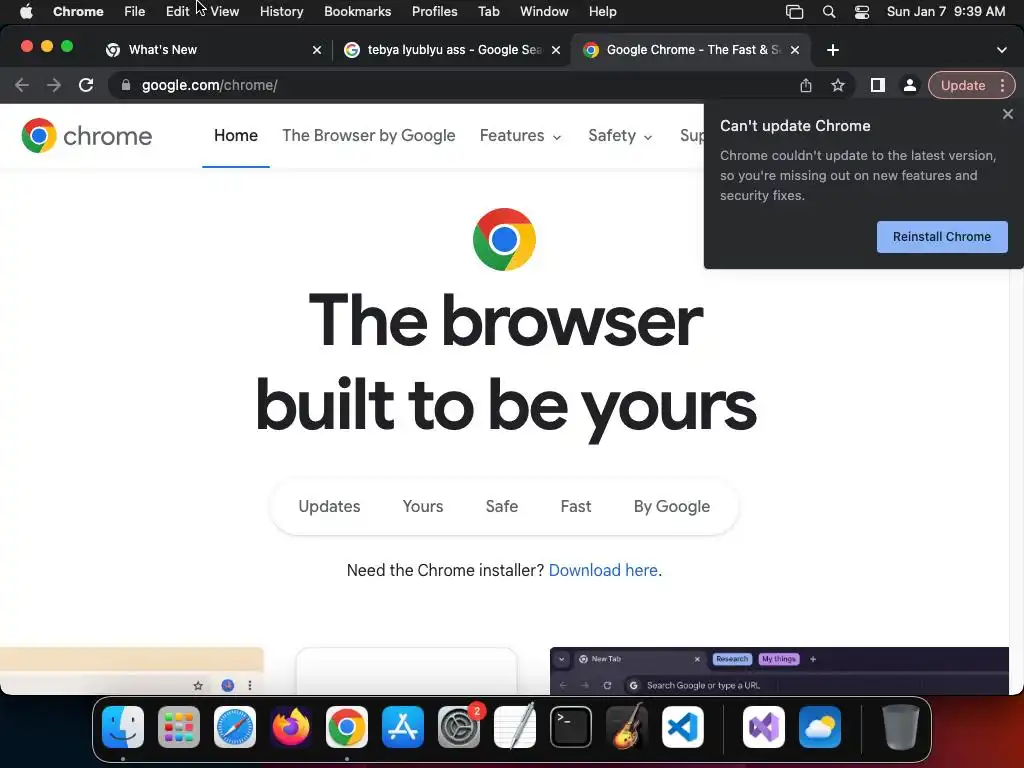Launch Safari from the Dock

click(234, 727)
